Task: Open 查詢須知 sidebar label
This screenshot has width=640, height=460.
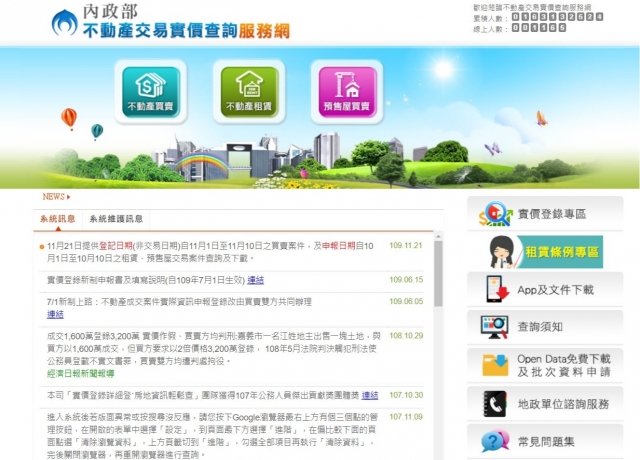Action: [x=540, y=327]
